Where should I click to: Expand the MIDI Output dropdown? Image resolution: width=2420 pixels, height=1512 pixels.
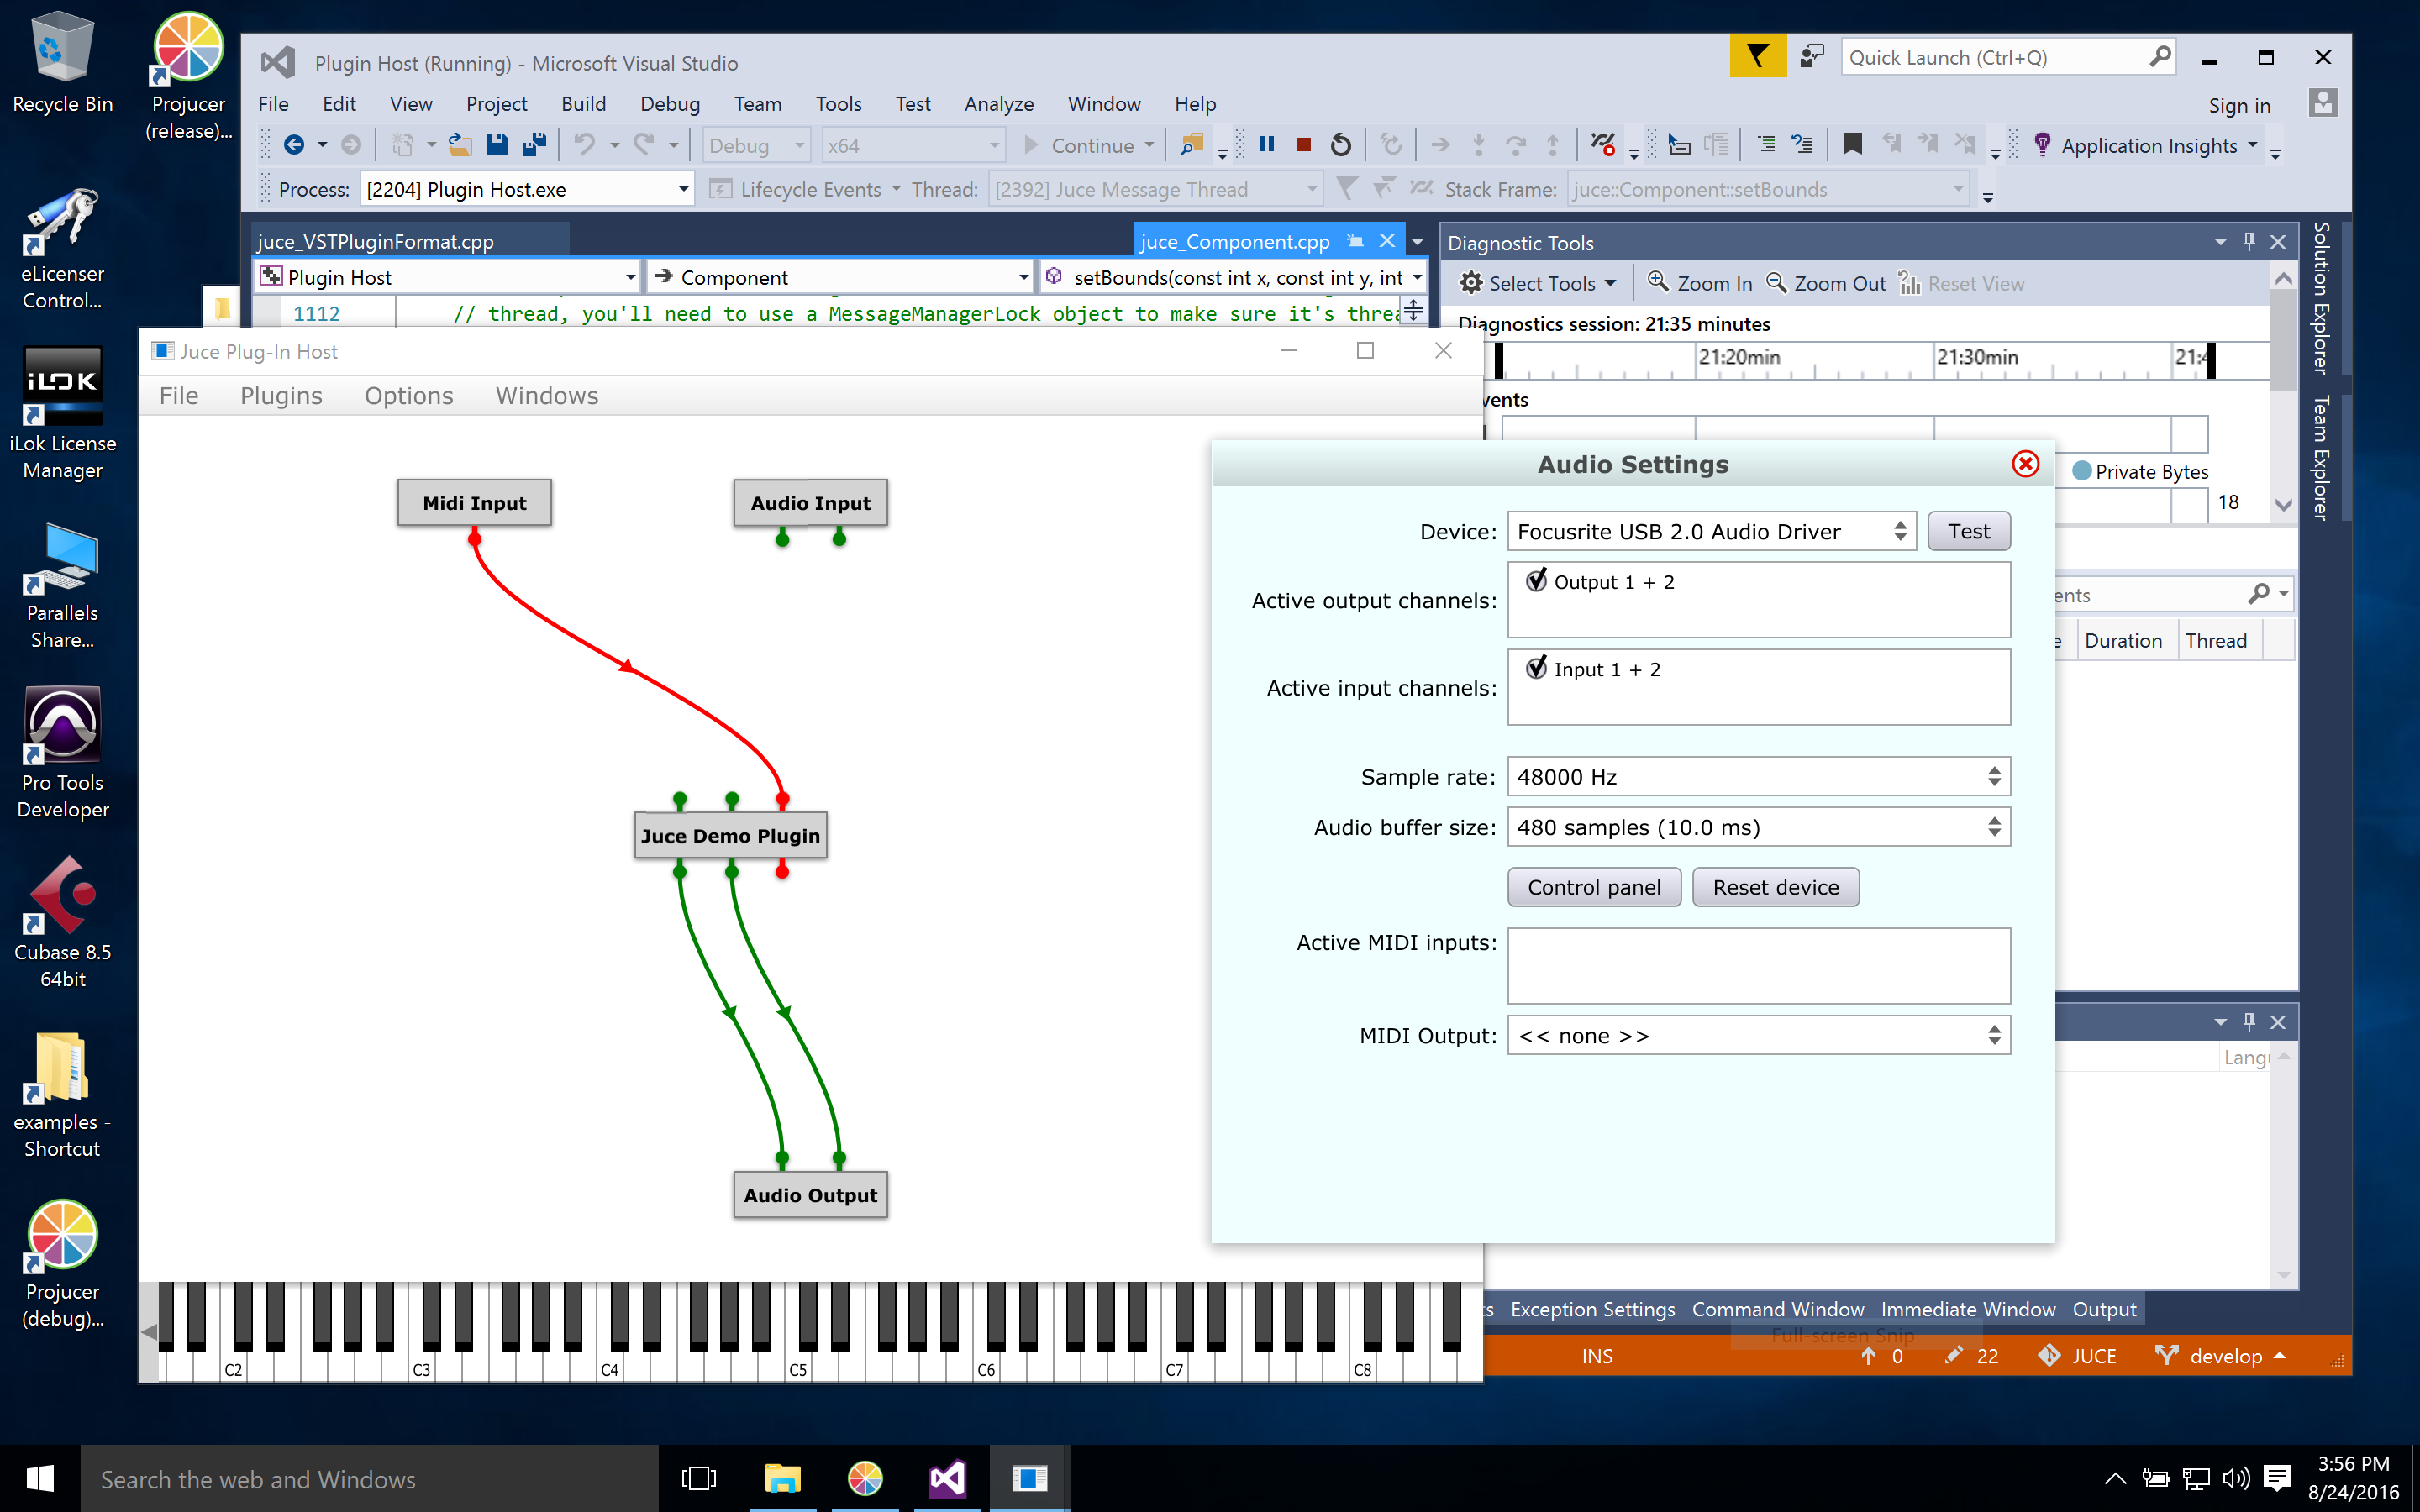tap(1758, 1035)
